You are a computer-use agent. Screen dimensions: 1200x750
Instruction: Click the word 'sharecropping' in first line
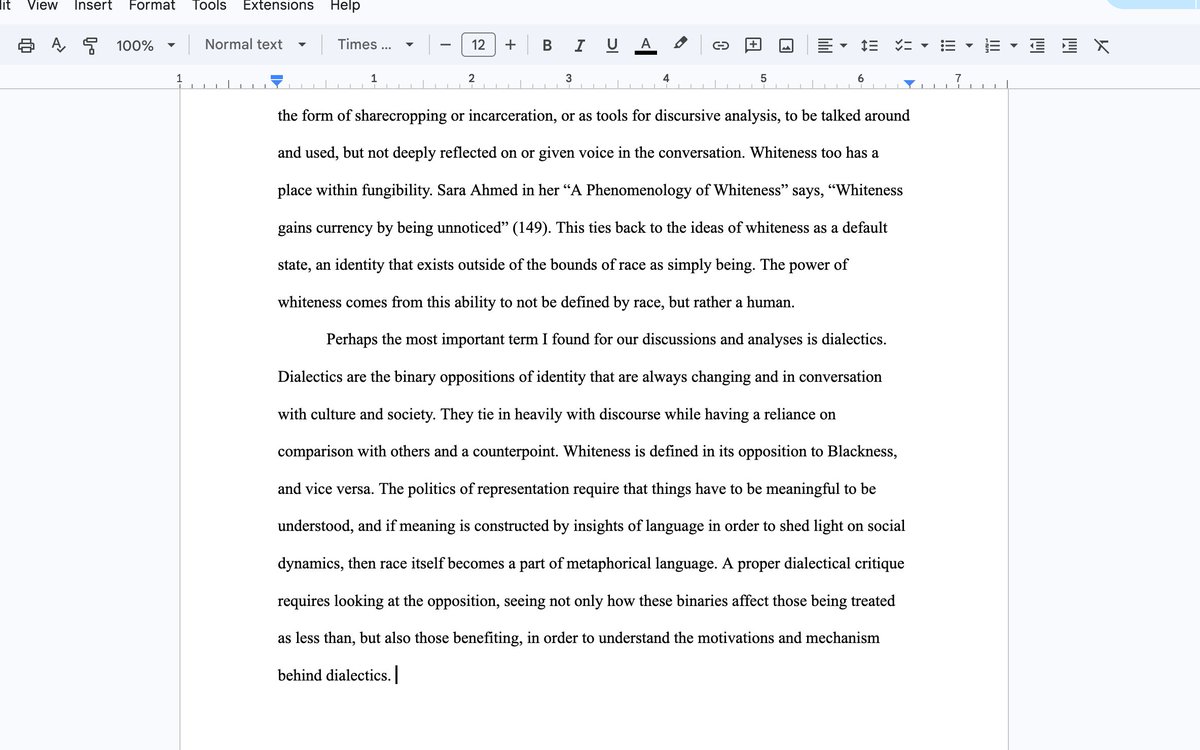[400, 116]
